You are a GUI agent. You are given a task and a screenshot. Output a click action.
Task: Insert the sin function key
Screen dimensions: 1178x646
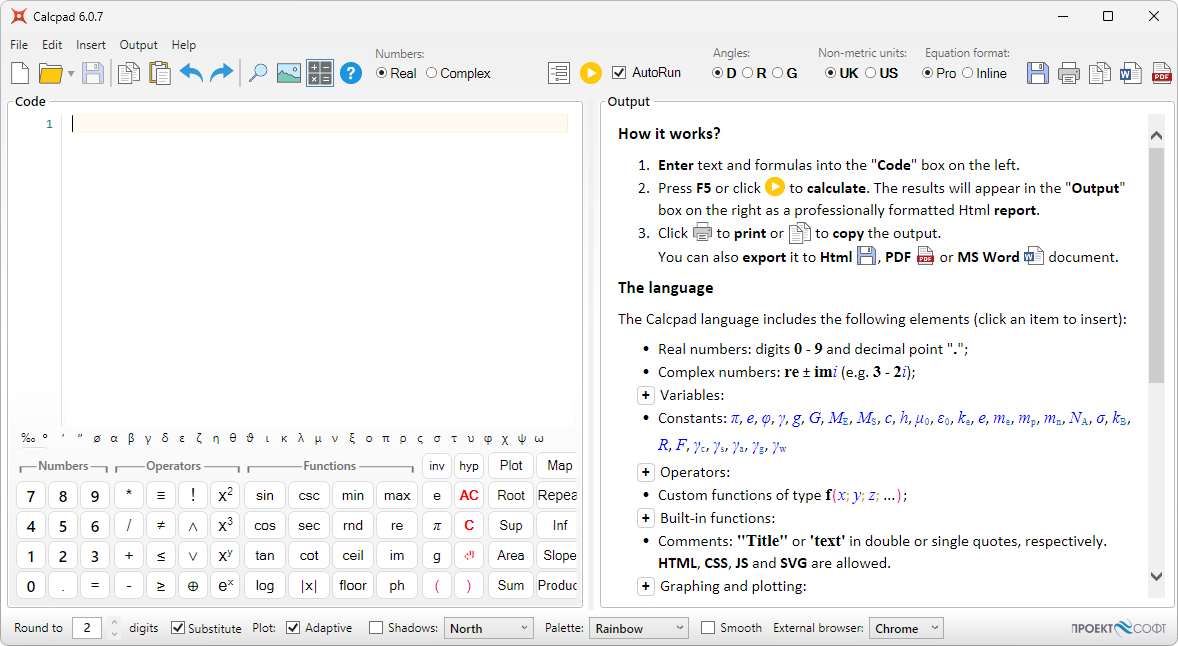264,496
